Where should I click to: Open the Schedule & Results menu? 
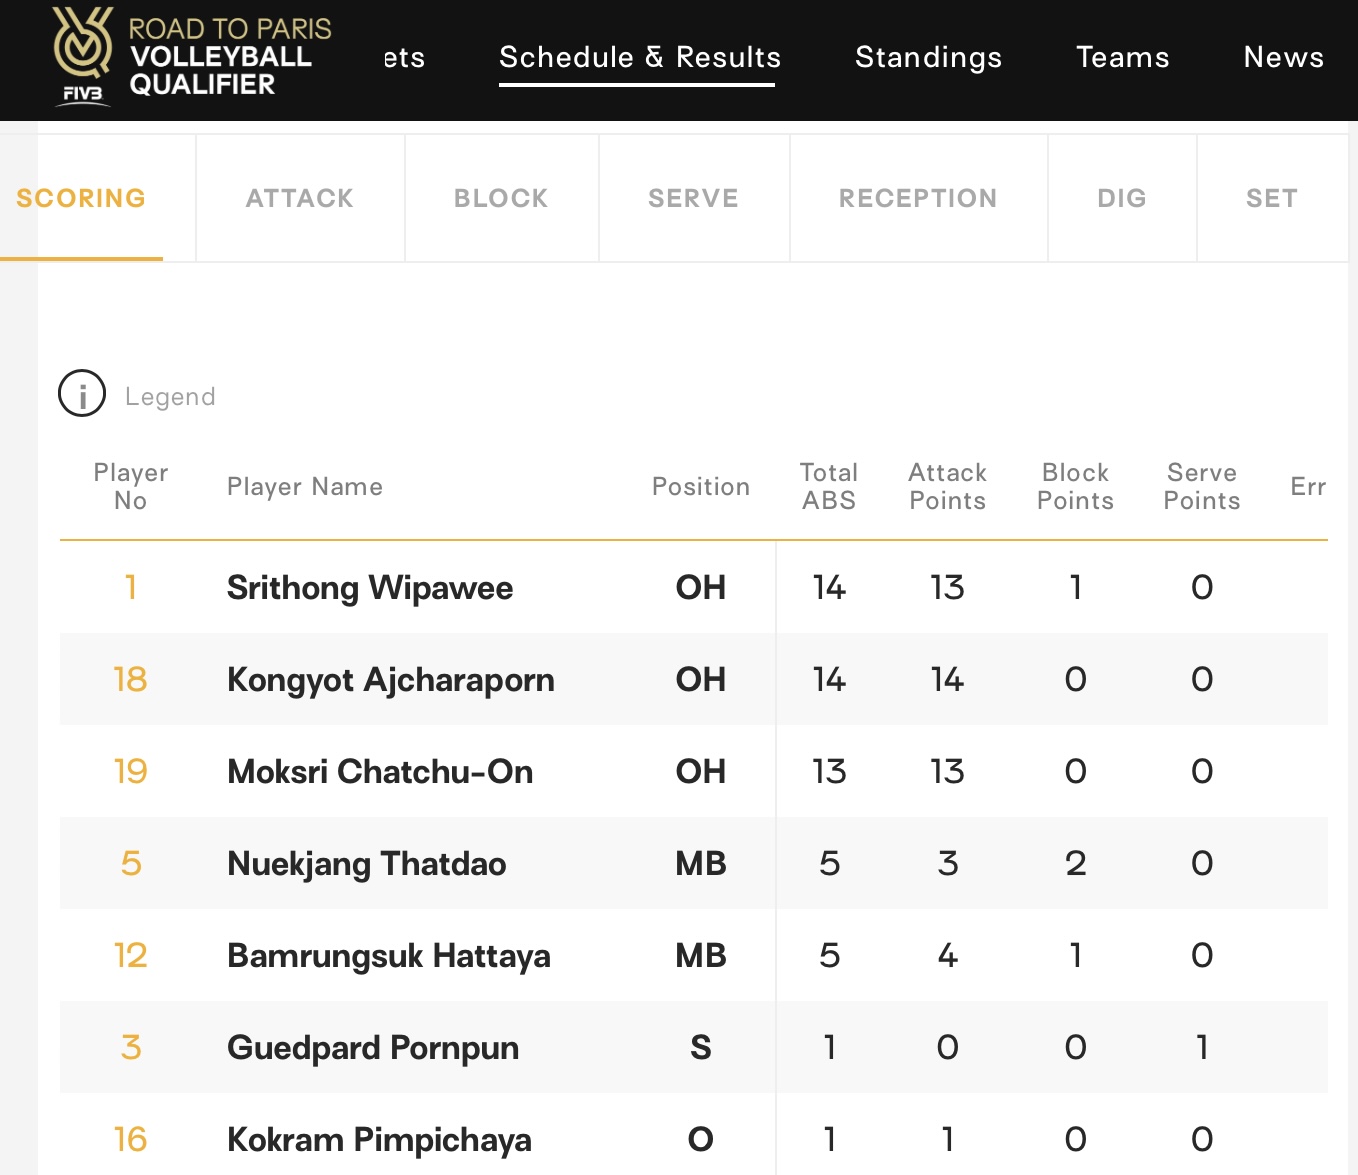click(x=639, y=57)
